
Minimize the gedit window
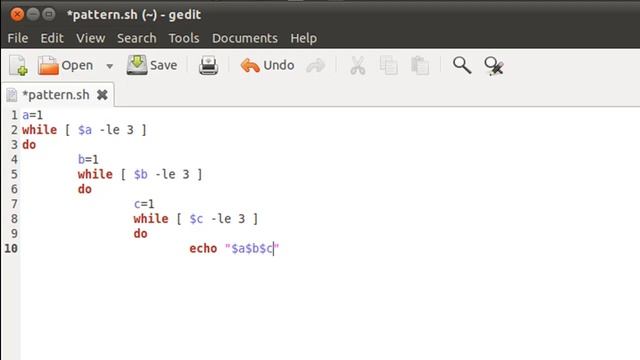(33, 15)
